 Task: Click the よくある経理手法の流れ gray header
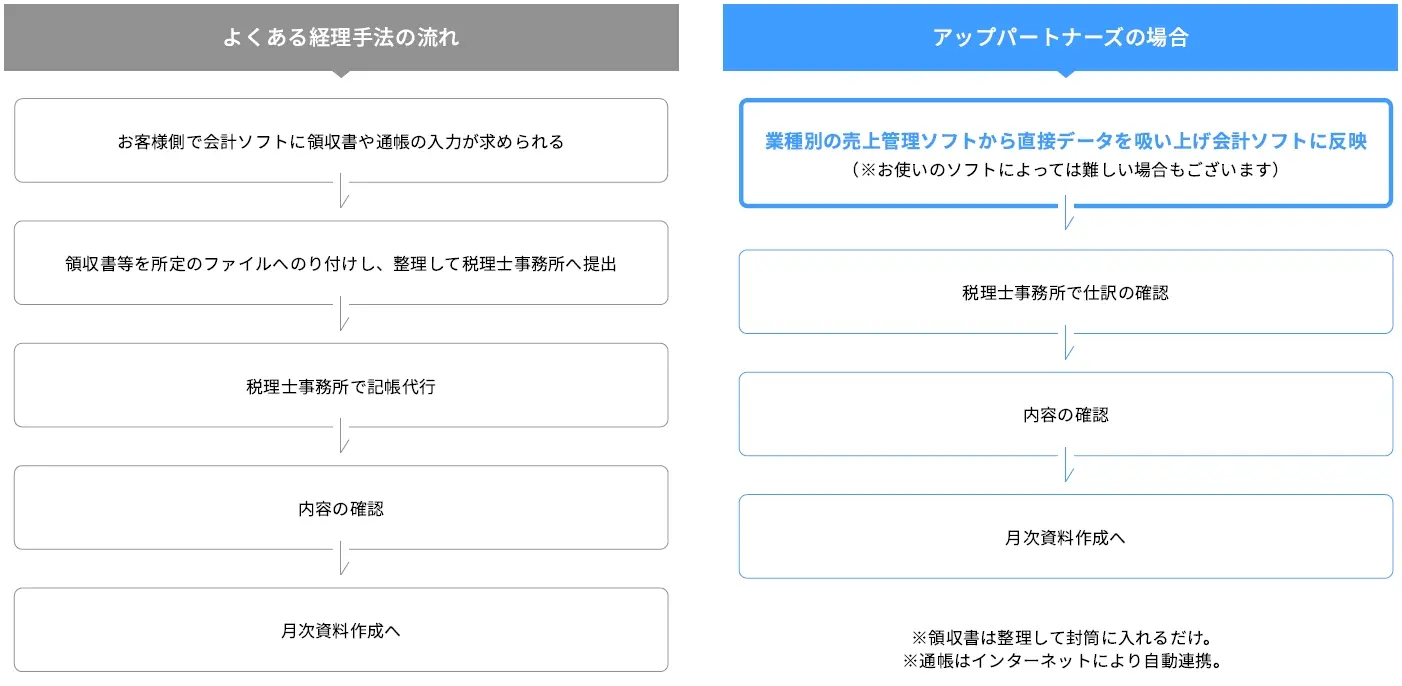[x=341, y=38]
